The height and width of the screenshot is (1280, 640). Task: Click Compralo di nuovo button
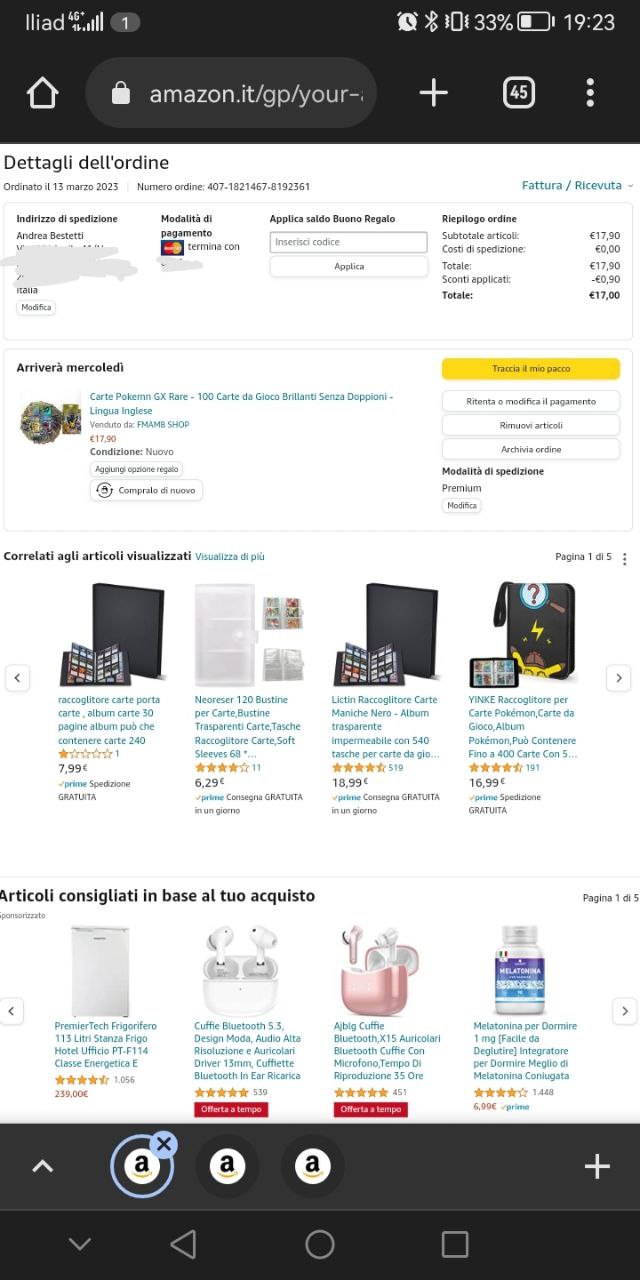tap(147, 490)
